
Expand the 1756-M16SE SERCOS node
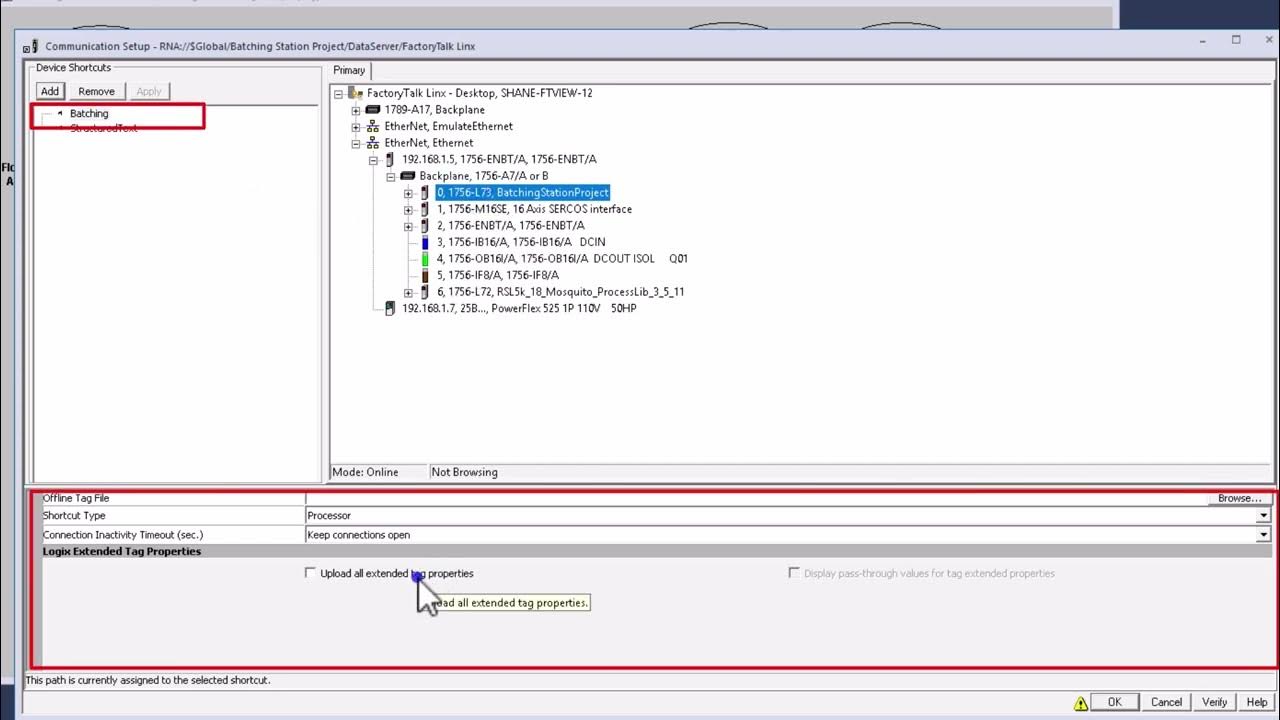pos(408,210)
